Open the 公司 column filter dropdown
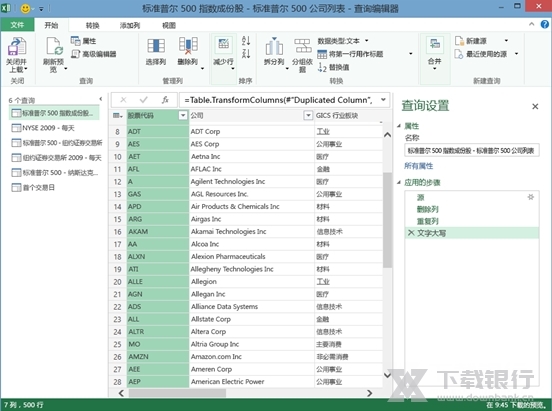The image size is (552, 411). tap(308, 115)
